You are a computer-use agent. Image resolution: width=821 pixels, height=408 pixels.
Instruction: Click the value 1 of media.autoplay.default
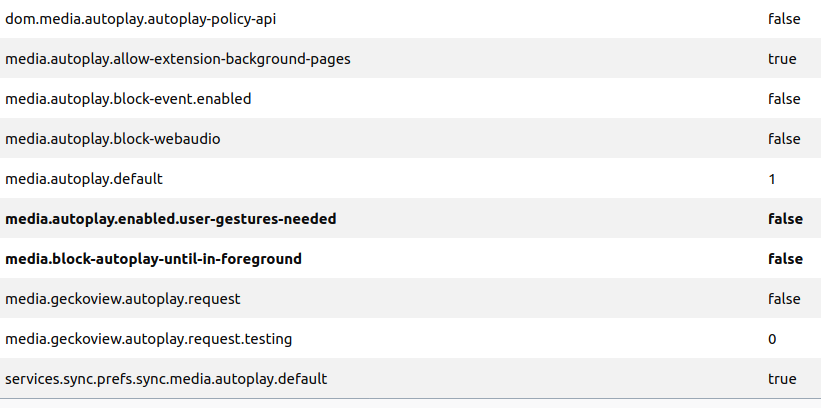(772, 179)
